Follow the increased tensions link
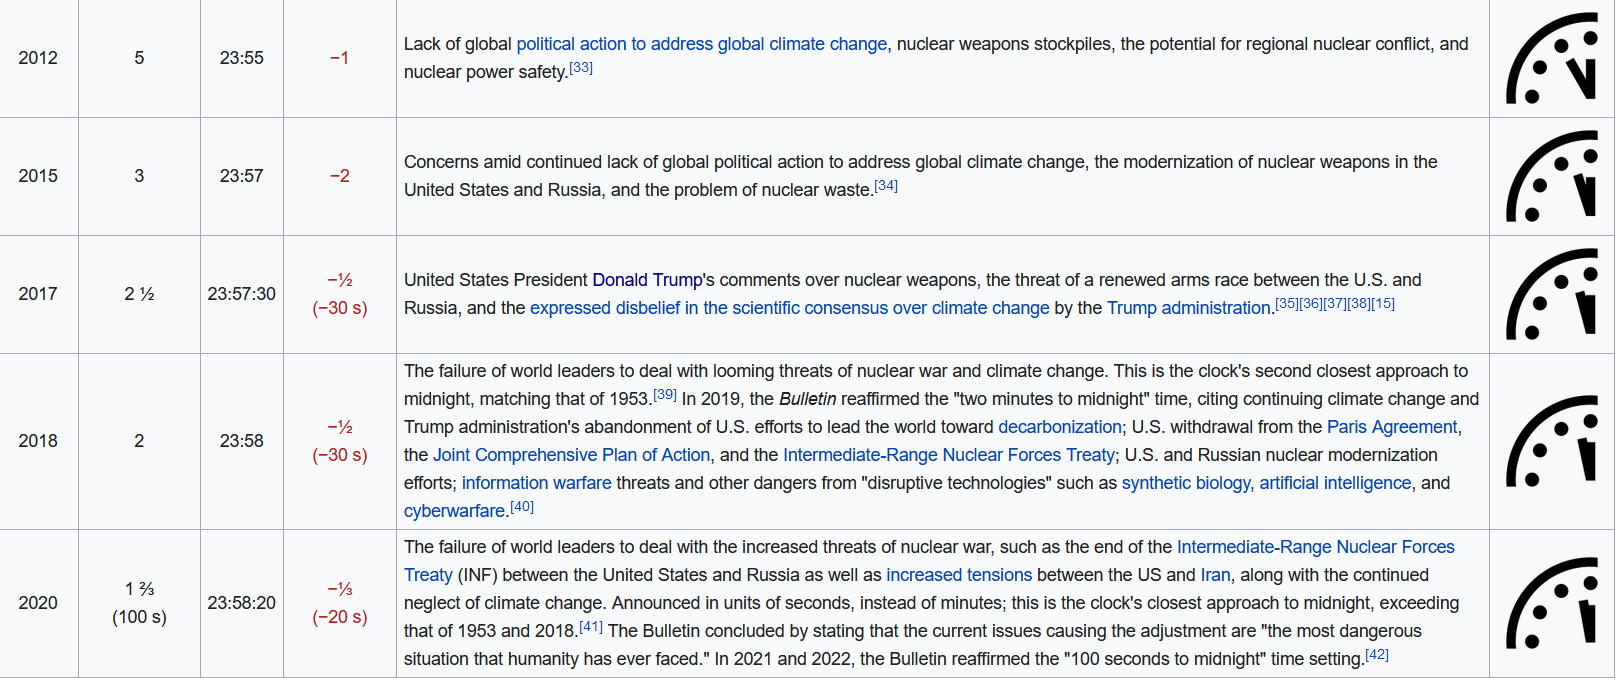Image resolution: width=1622 pixels, height=684 pixels. tap(959, 575)
